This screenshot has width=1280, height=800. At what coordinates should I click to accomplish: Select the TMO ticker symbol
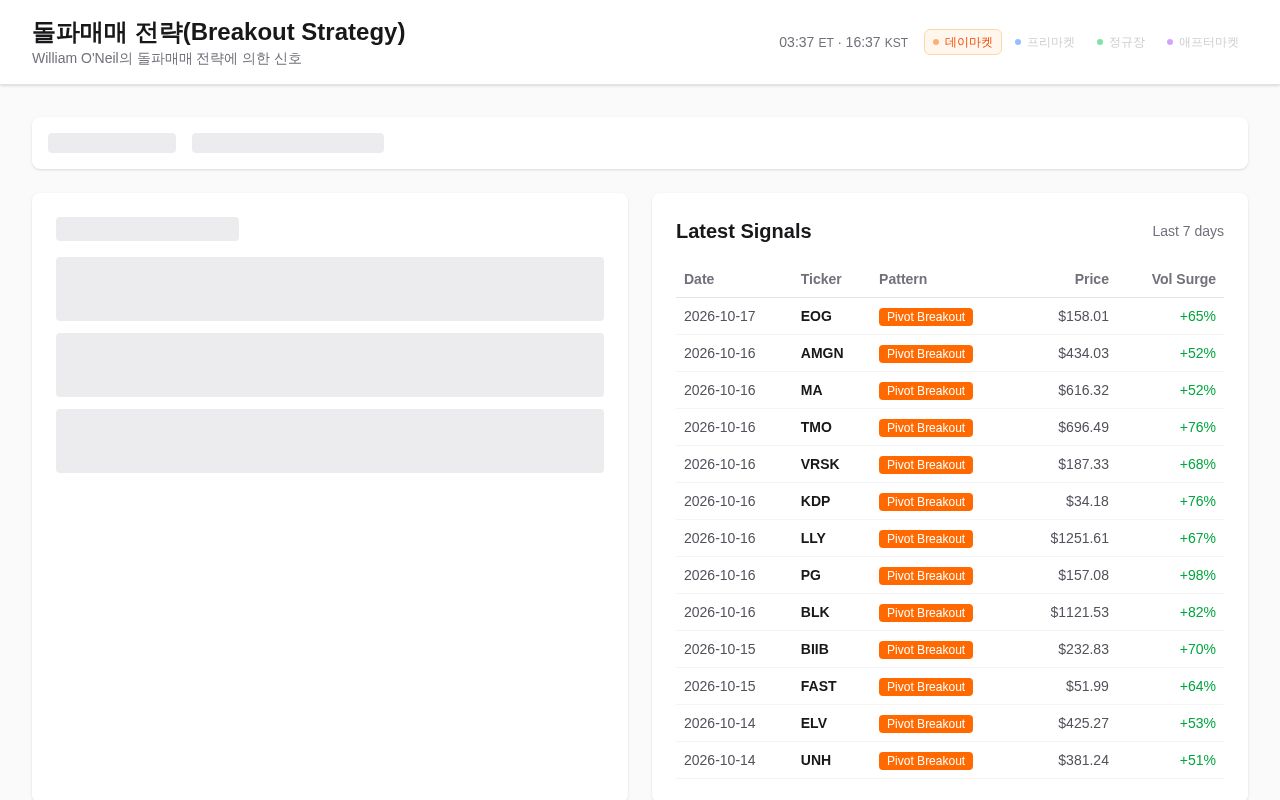click(816, 427)
